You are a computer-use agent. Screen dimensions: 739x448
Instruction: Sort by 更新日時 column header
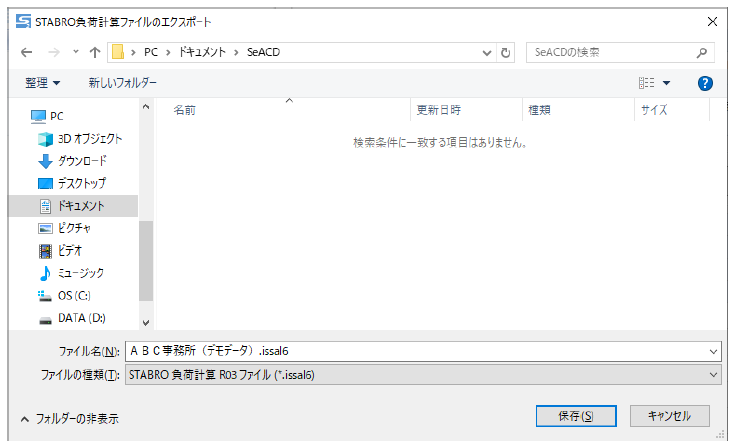click(439, 110)
